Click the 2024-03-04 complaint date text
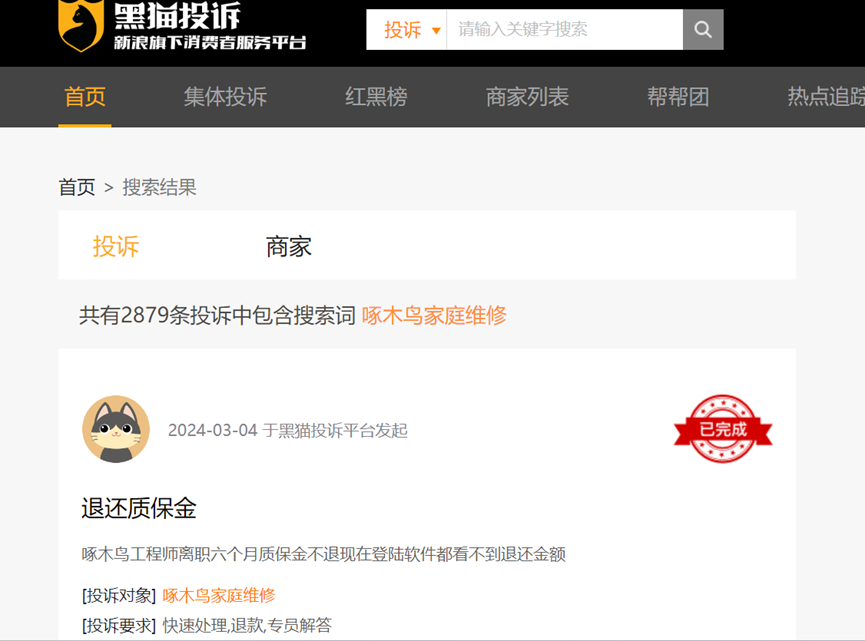The image size is (865, 641). click(212, 430)
